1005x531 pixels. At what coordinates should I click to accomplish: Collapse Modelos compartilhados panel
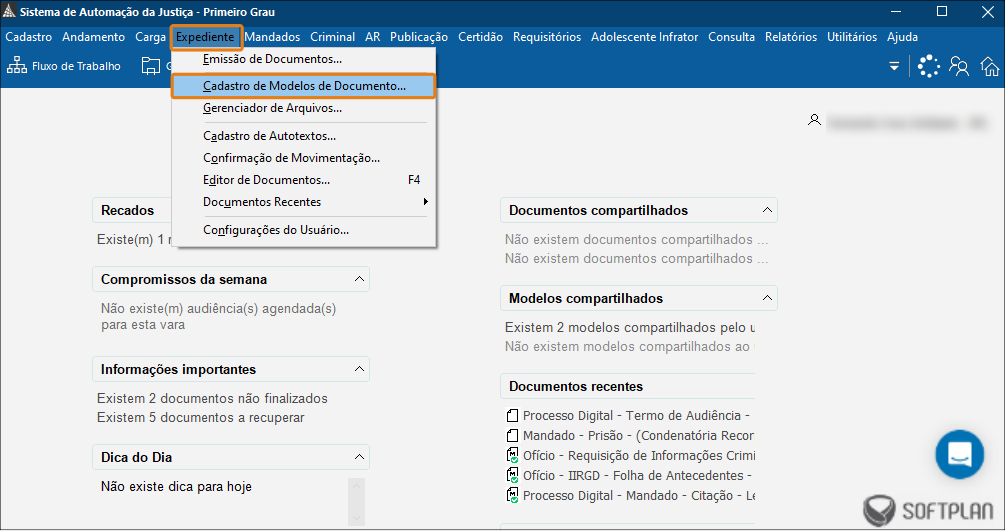tap(767, 298)
